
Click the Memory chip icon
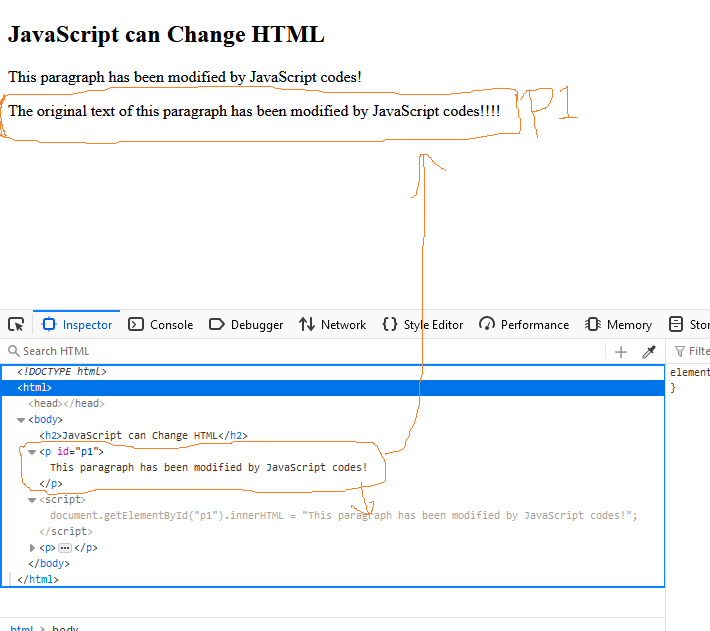[x=593, y=324]
